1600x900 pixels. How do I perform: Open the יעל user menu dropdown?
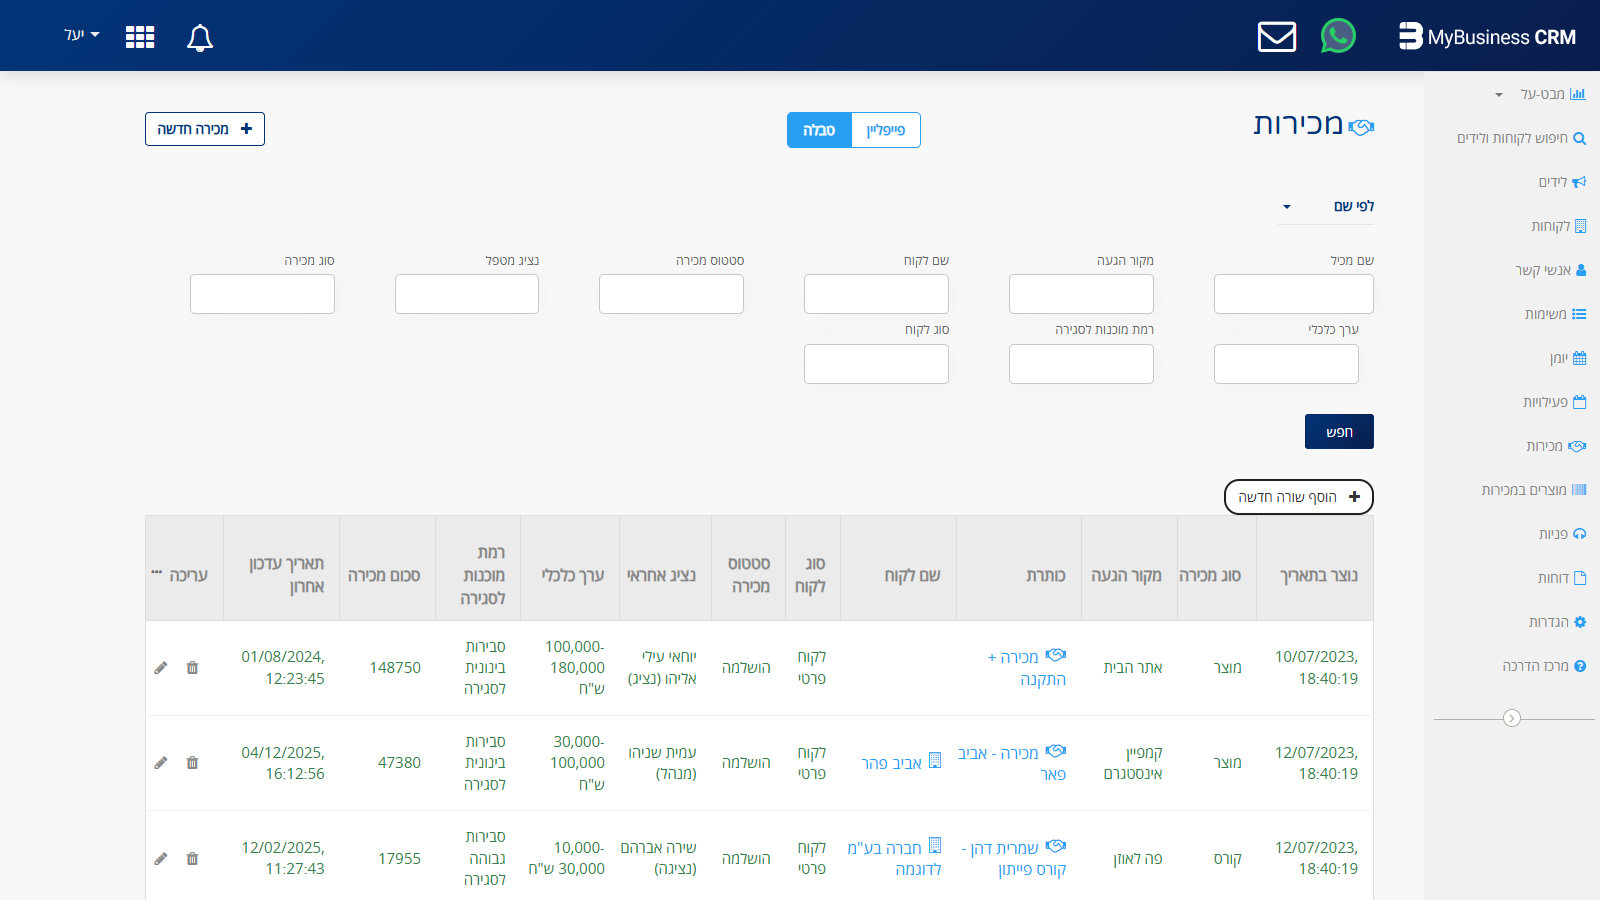[81, 35]
